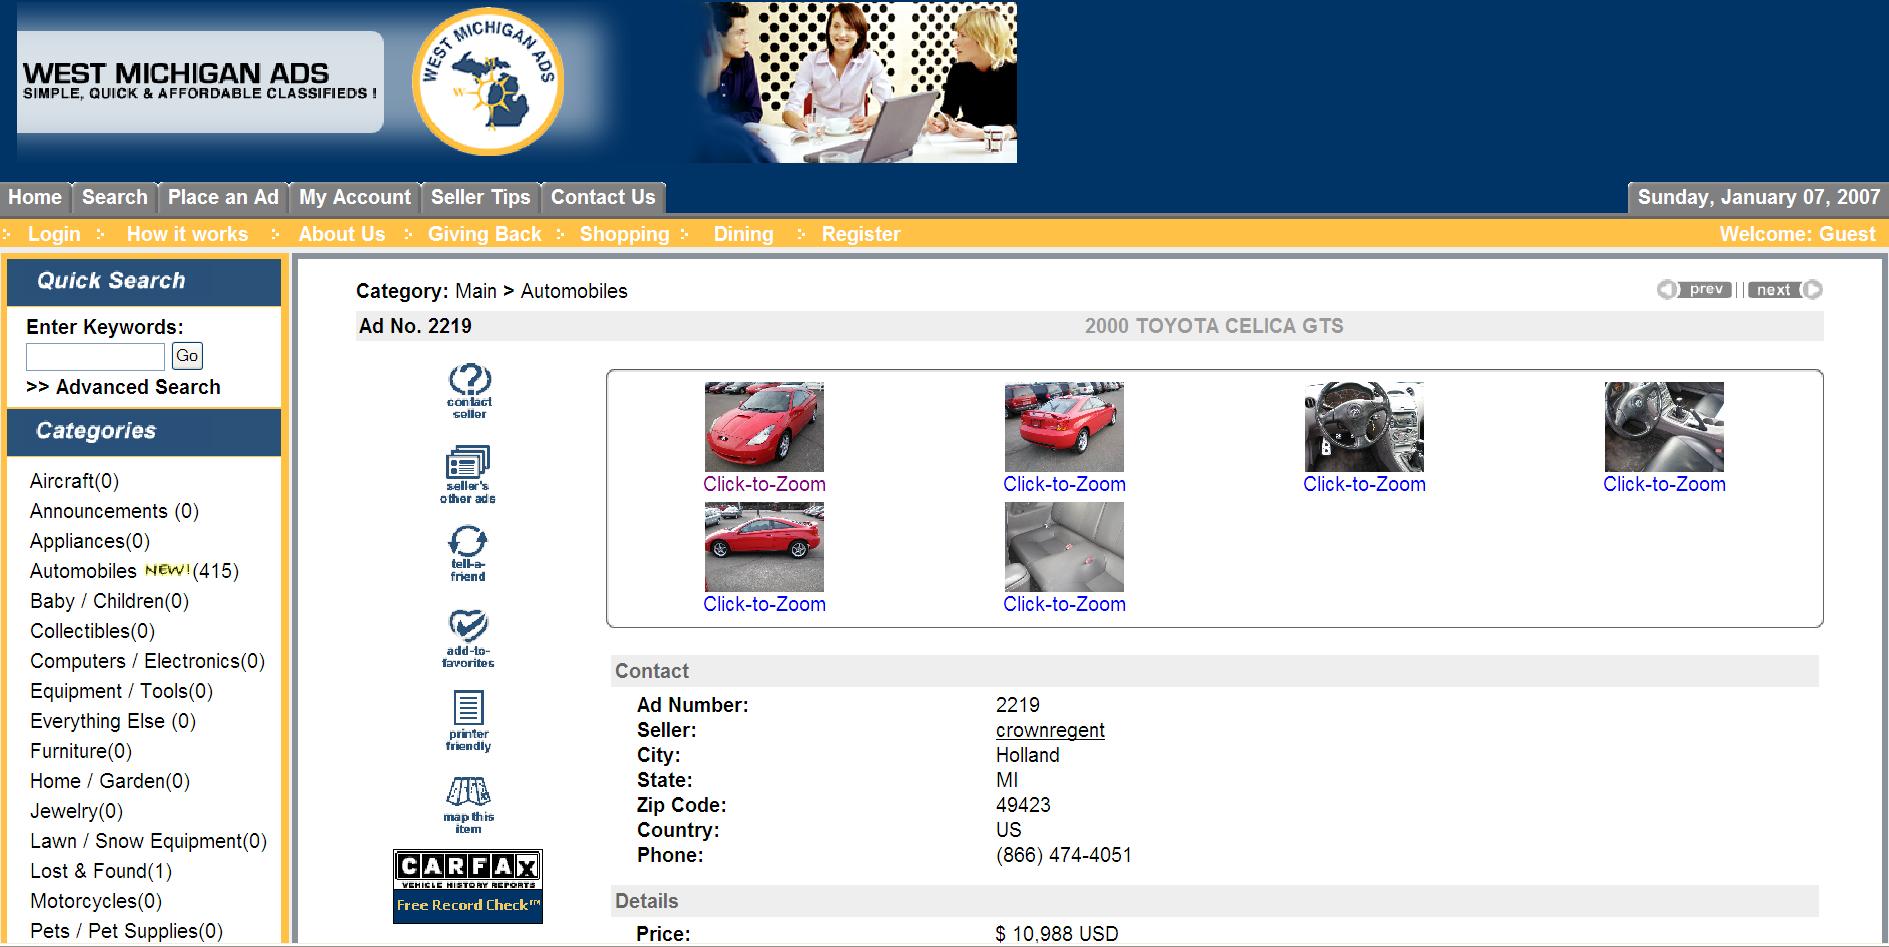Open the Shopping link
This screenshot has height=947, width=1889.
coord(624,234)
